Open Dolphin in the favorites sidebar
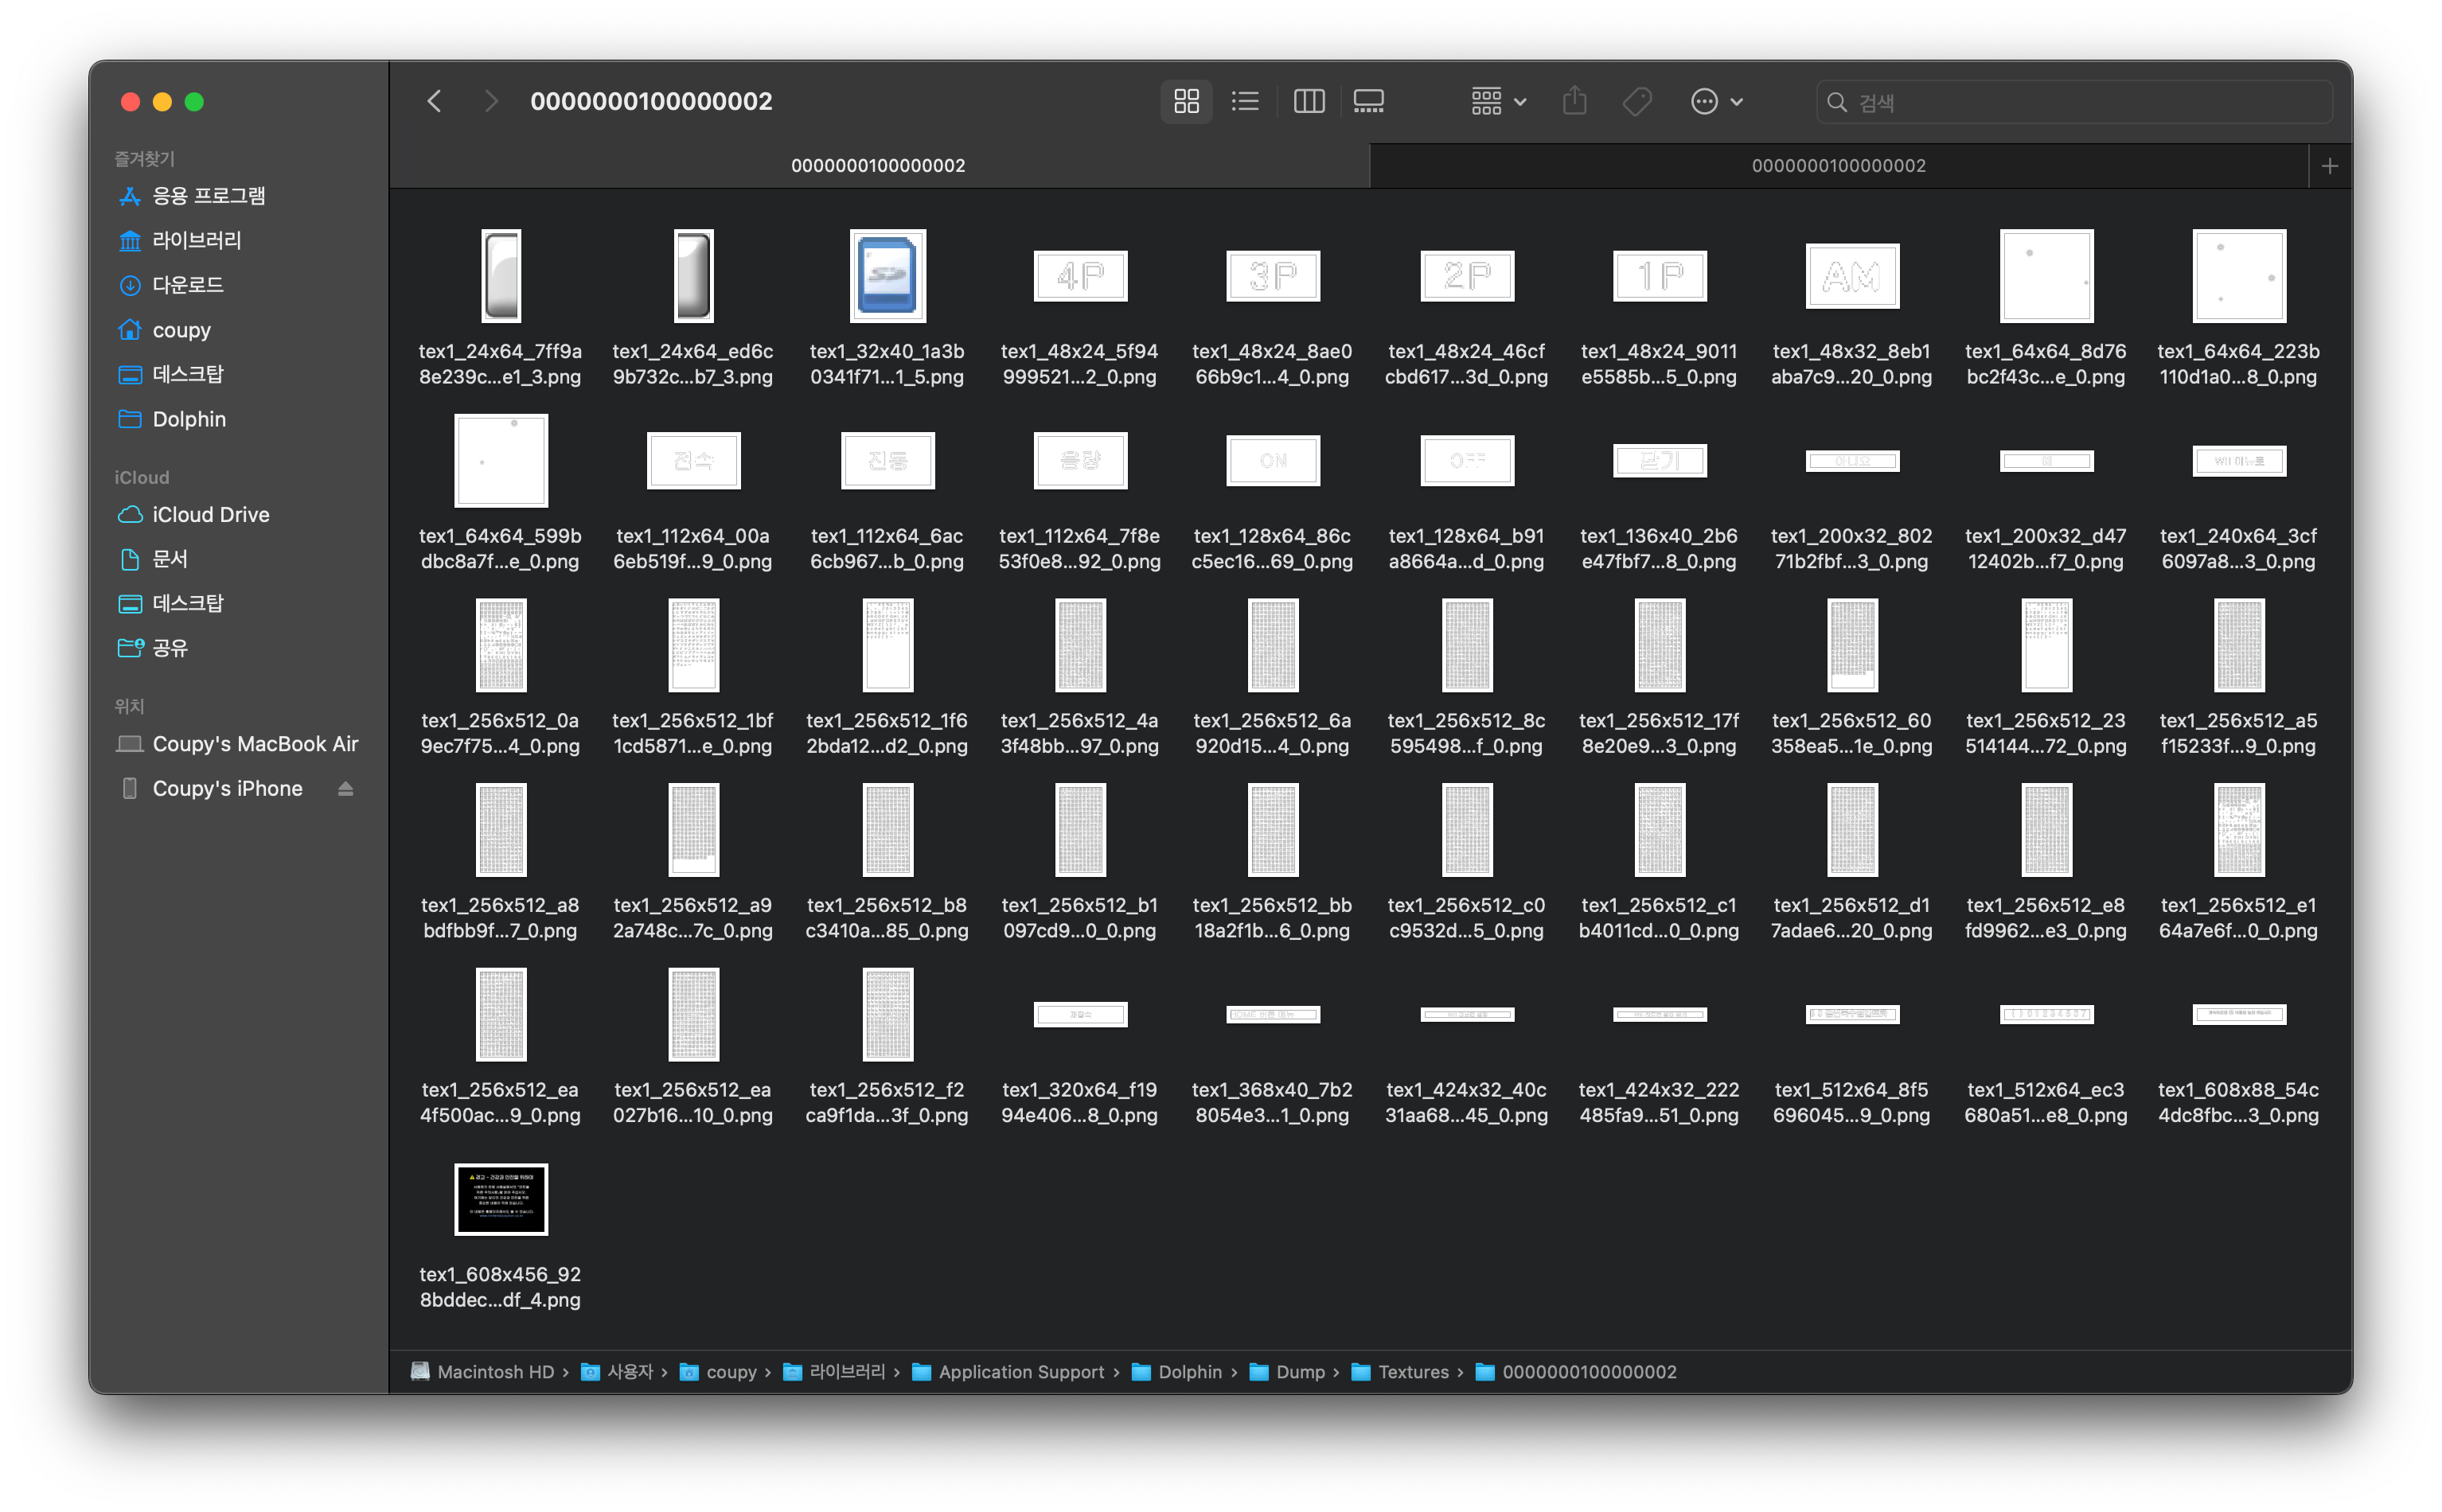 189,419
